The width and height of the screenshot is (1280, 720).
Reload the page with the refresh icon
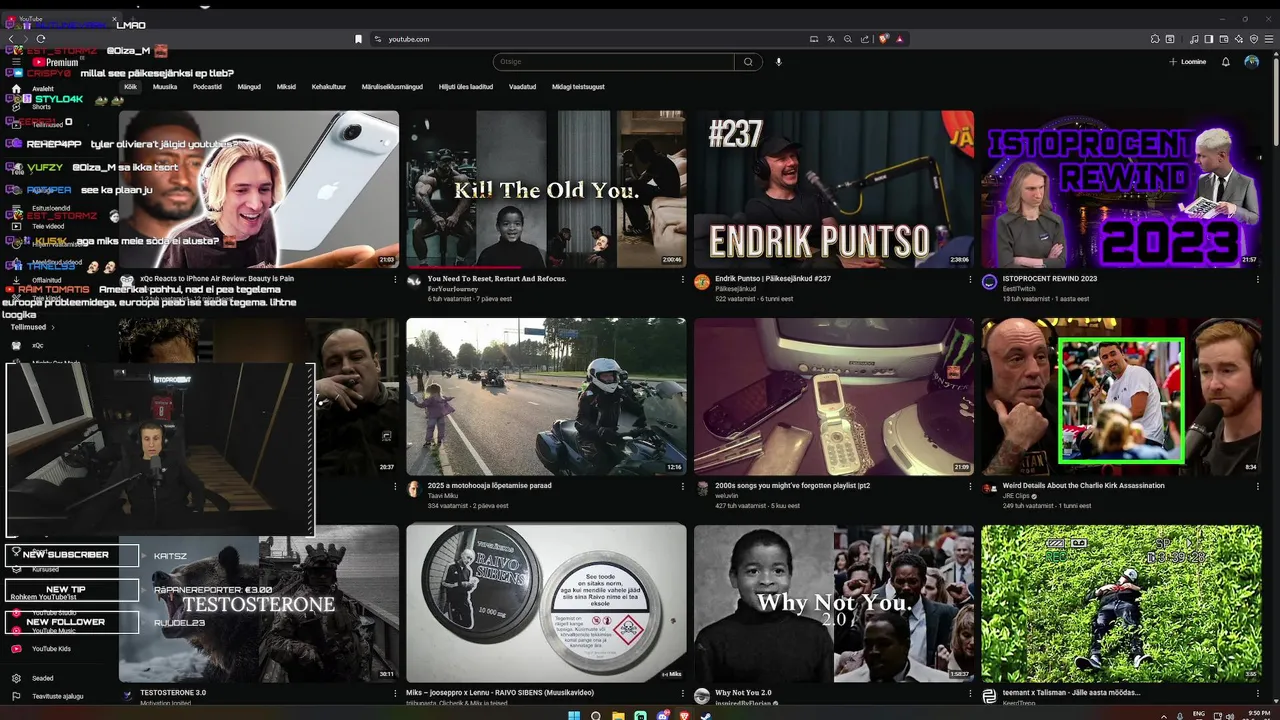click(x=41, y=39)
